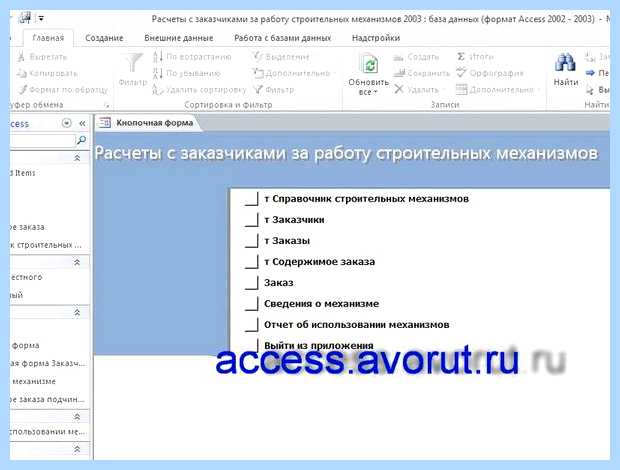Click Create record (Создать)
620x470 pixels.
tap(416, 57)
